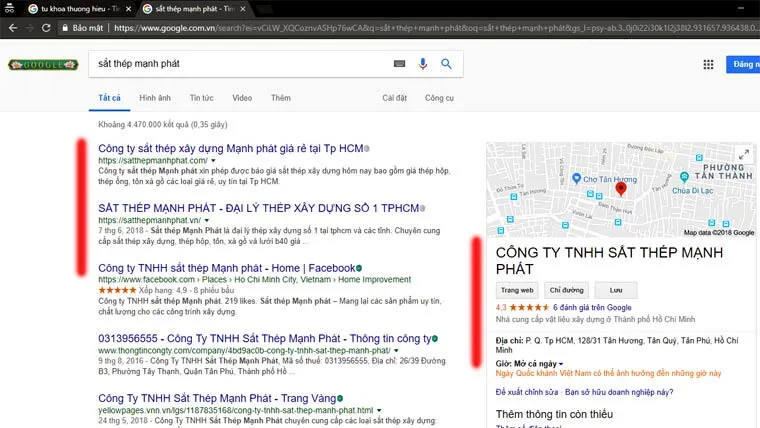Click the Chợ Tân Hương map marker
The width and height of the screenshot is (760, 428).
click(x=576, y=178)
